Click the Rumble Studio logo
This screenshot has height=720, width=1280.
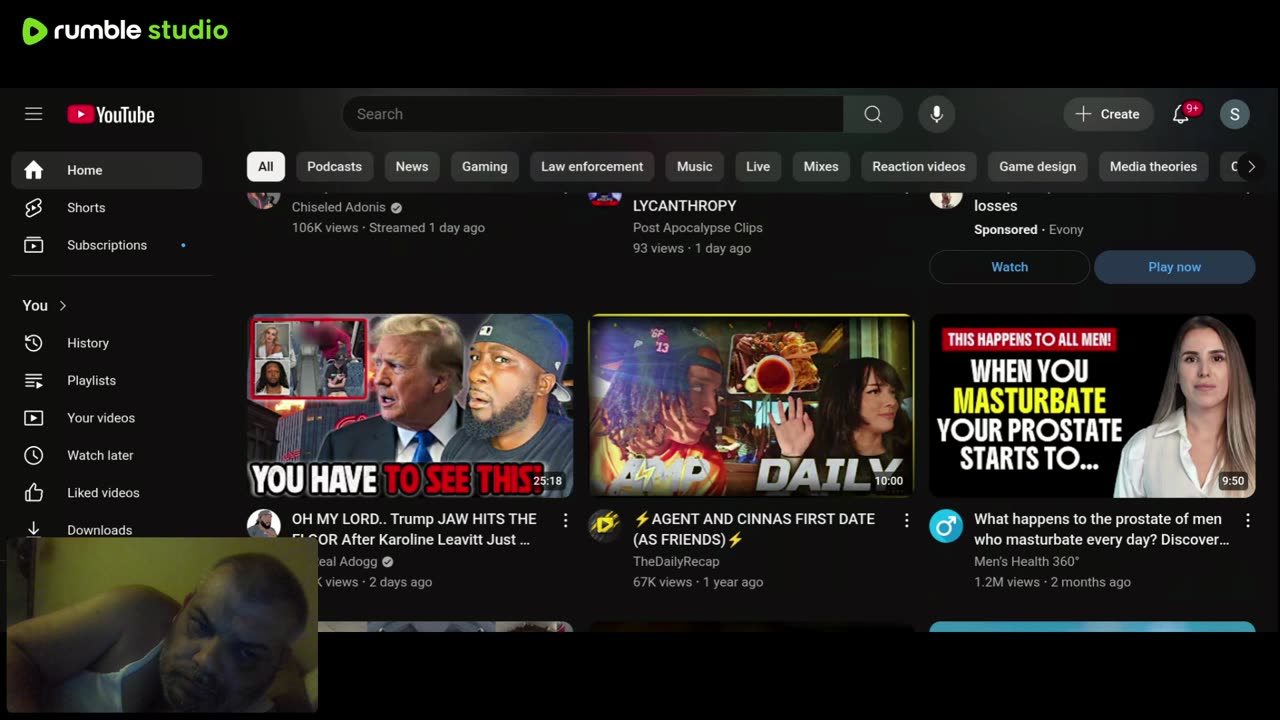click(x=125, y=31)
